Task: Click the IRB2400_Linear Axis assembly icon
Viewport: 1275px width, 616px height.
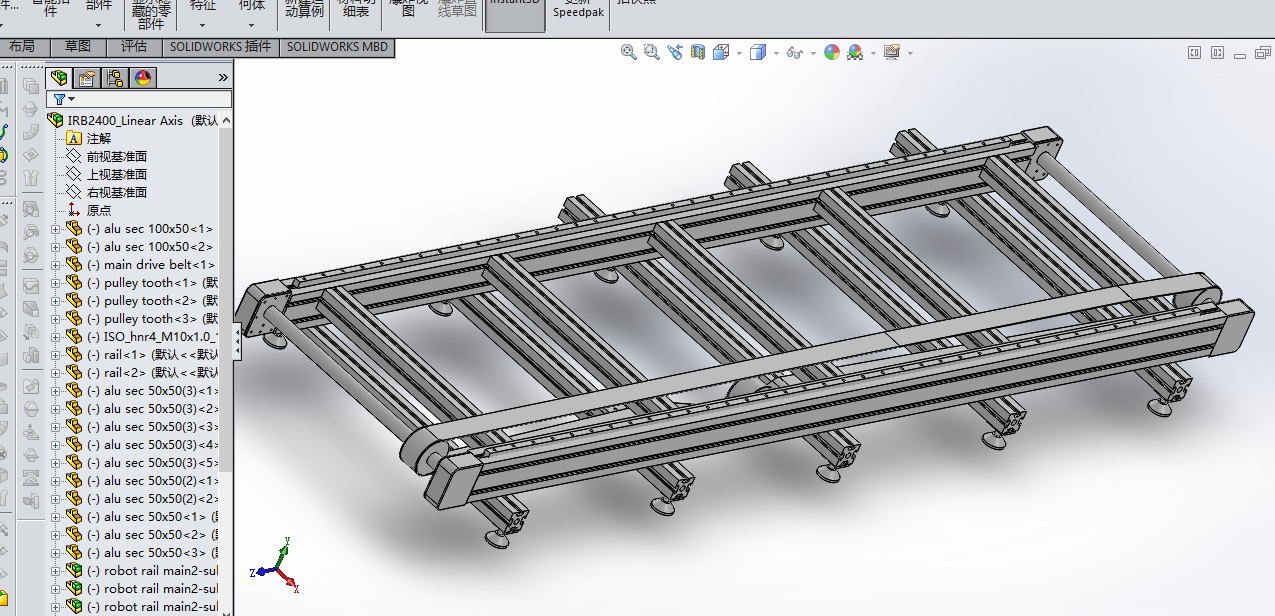Action: click(56, 120)
